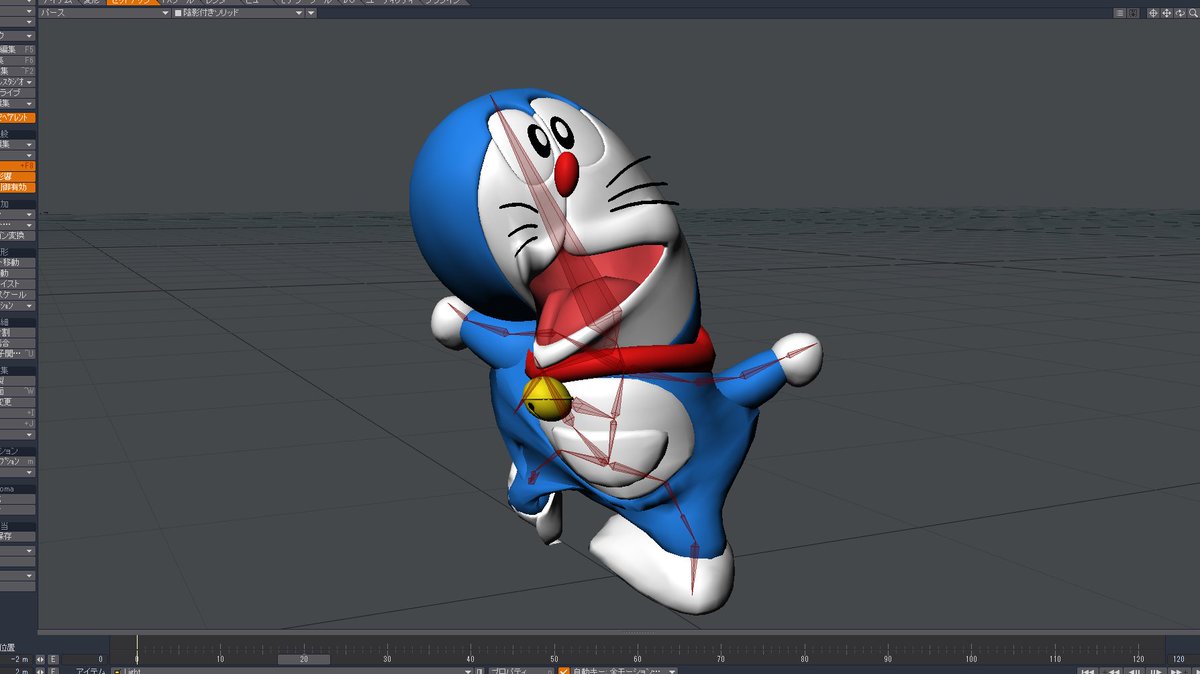Click the timeline range slider handle marked 20

303,659
